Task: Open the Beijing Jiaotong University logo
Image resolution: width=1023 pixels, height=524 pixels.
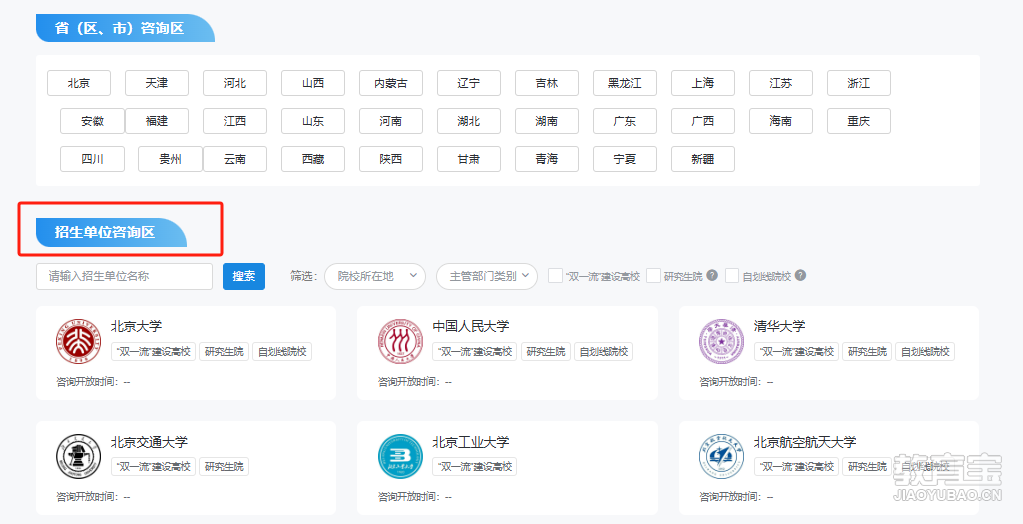Action: click(78, 456)
